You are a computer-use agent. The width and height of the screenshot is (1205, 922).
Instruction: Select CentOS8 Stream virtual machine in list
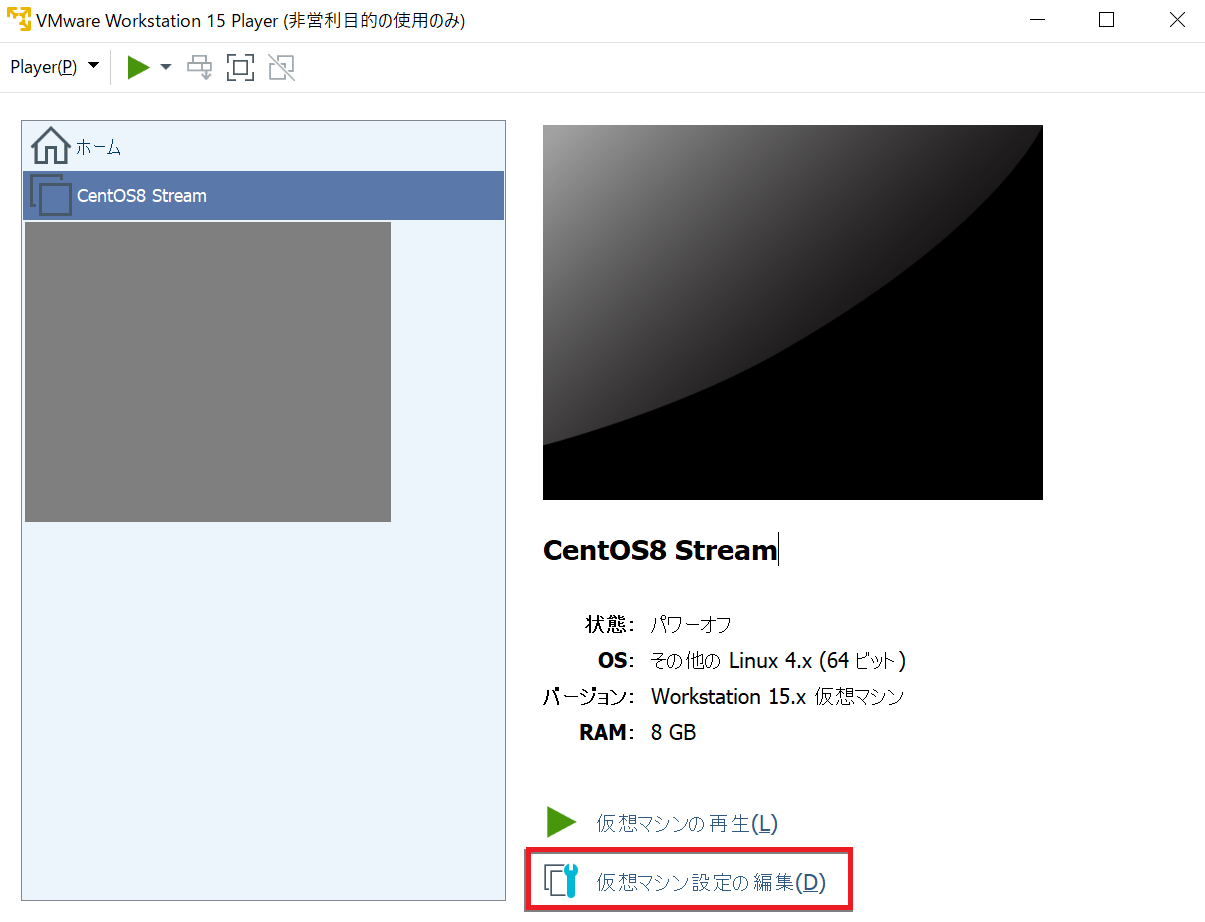(264, 195)
